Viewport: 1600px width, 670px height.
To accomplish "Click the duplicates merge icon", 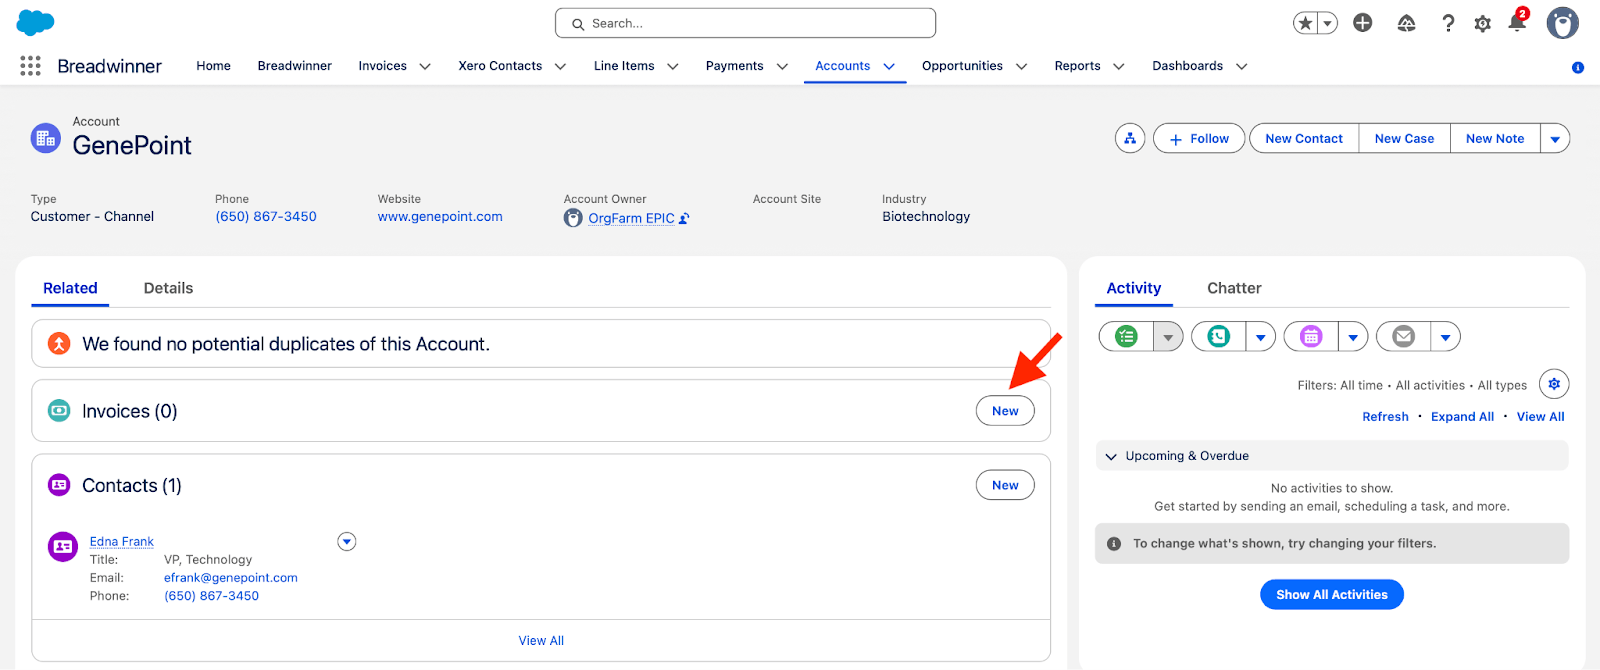I will pos(59,344).
